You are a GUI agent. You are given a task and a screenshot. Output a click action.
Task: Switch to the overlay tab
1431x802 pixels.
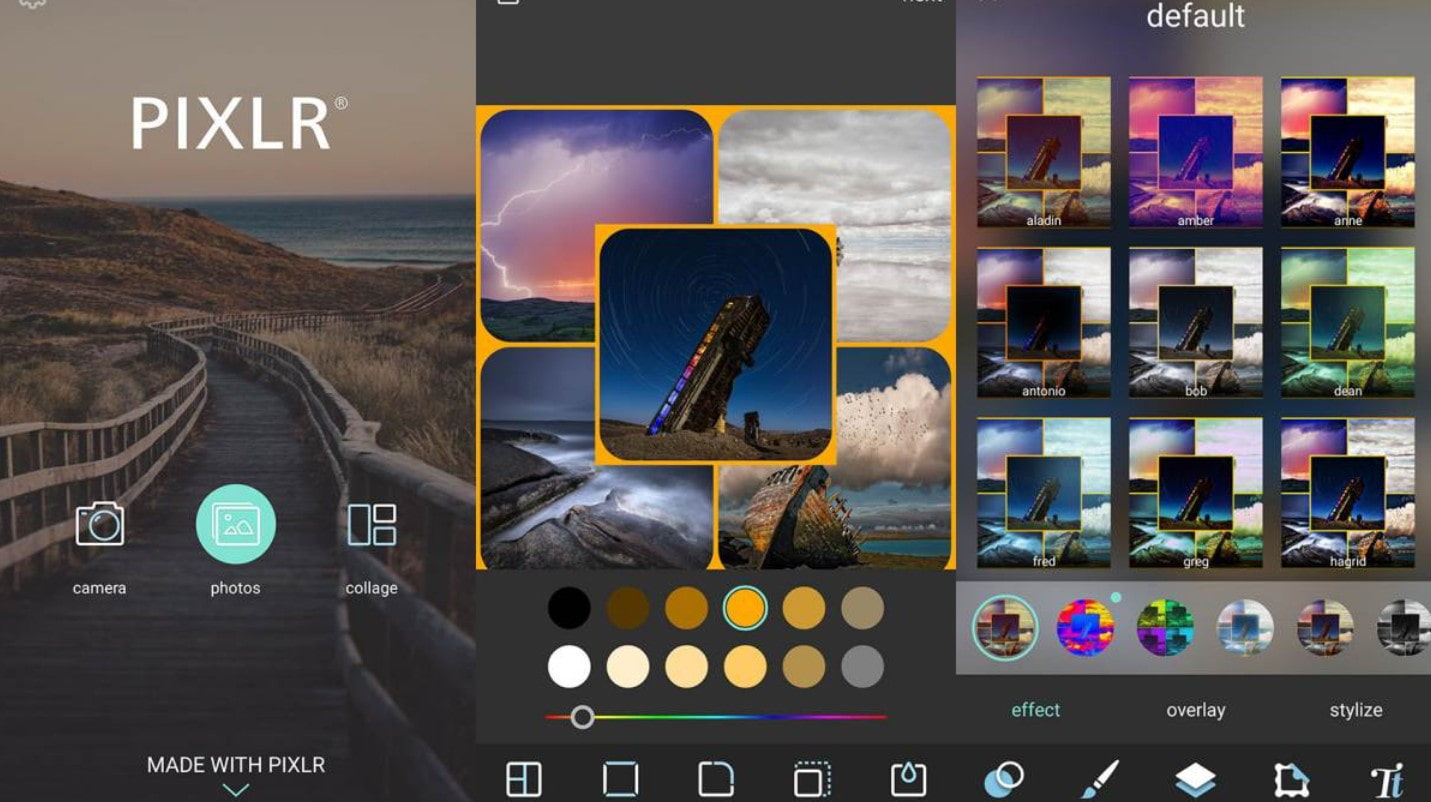1195,710
